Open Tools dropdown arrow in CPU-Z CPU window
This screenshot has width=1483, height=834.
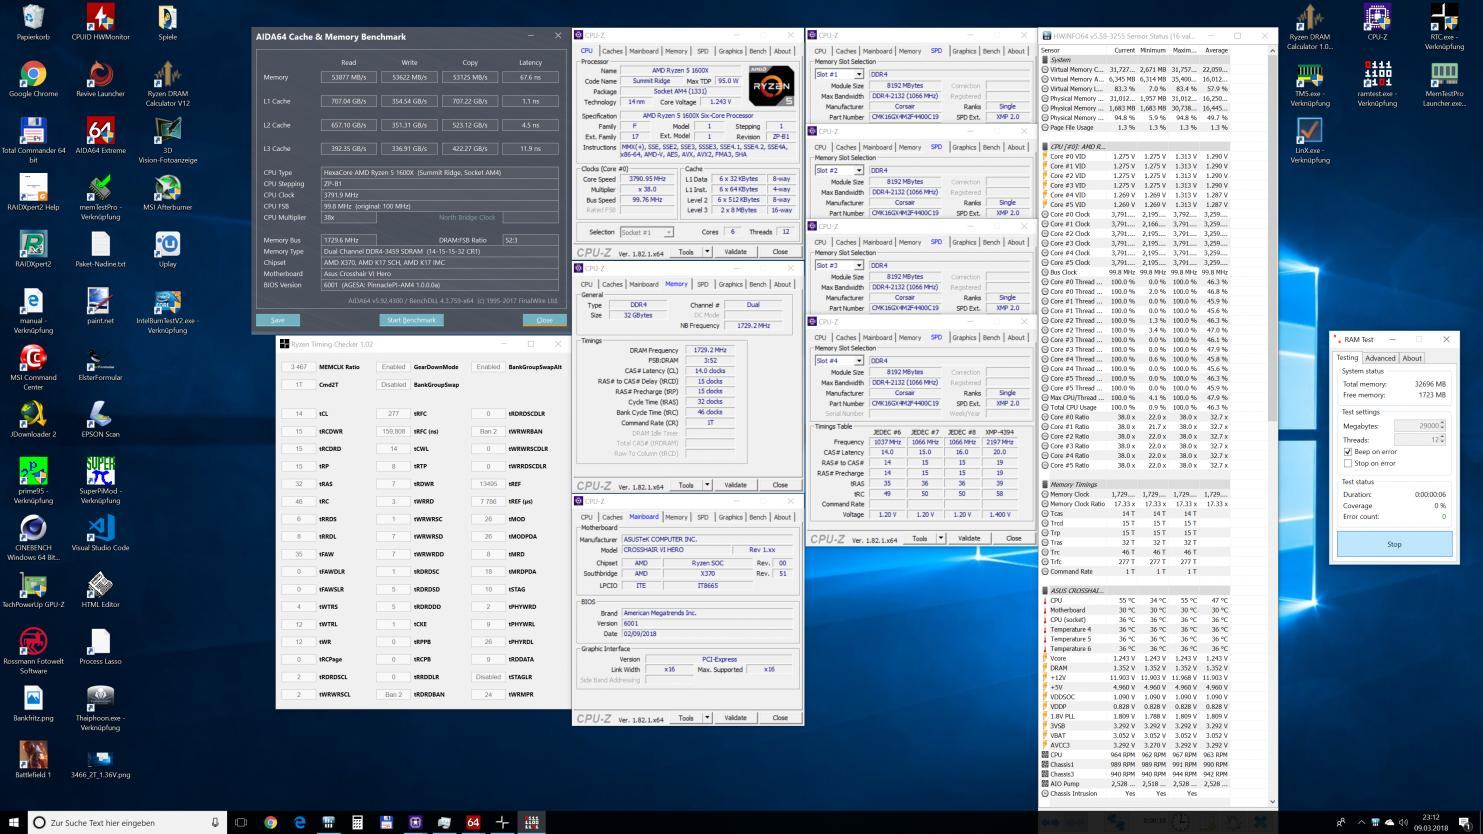click(x=707, y=252)
